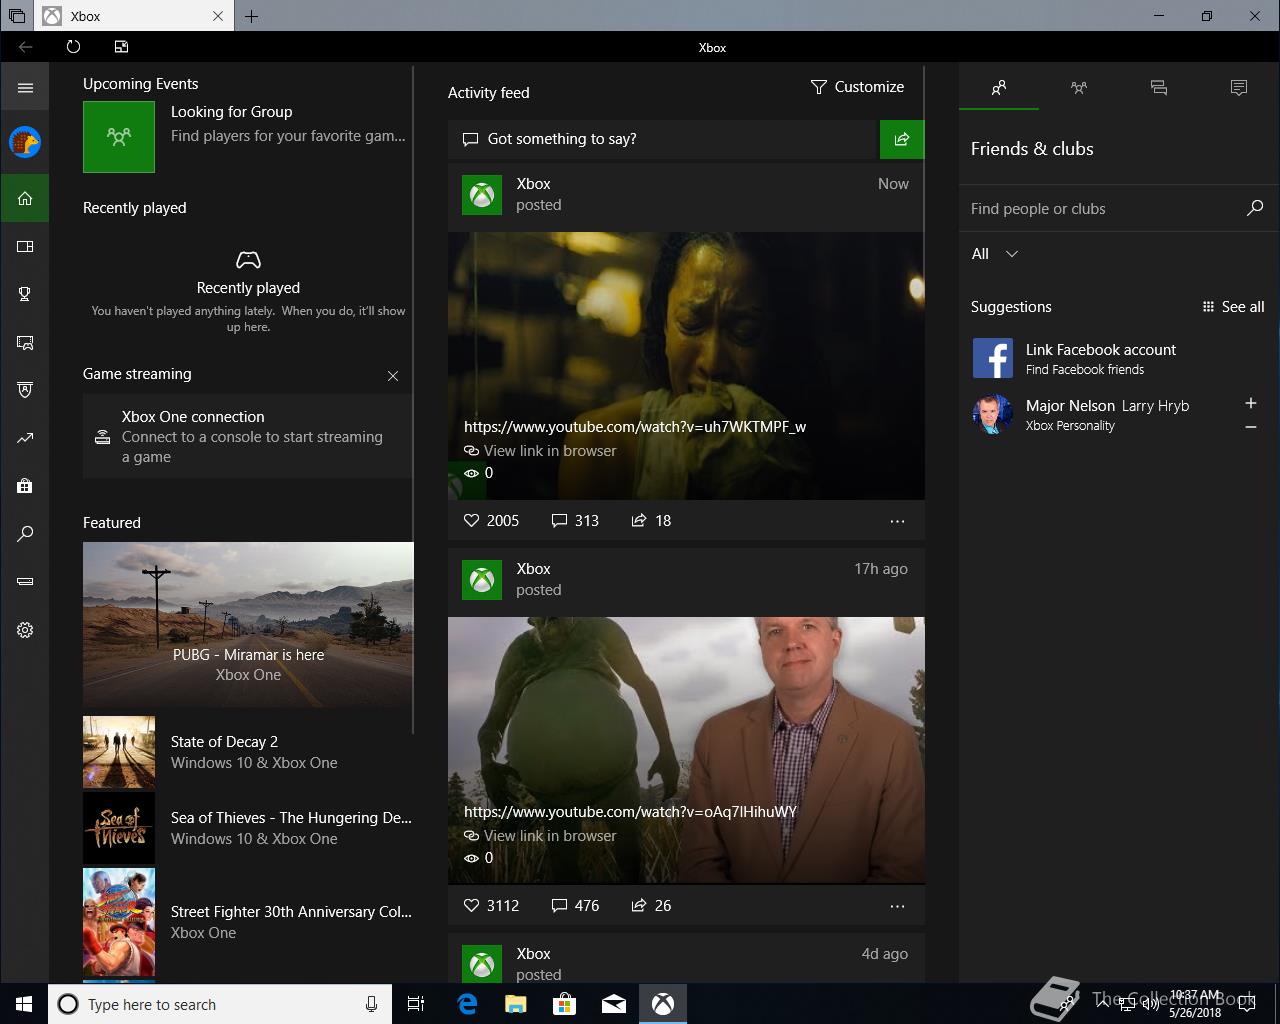Open the Search sidebar icon

coord(25,534)
